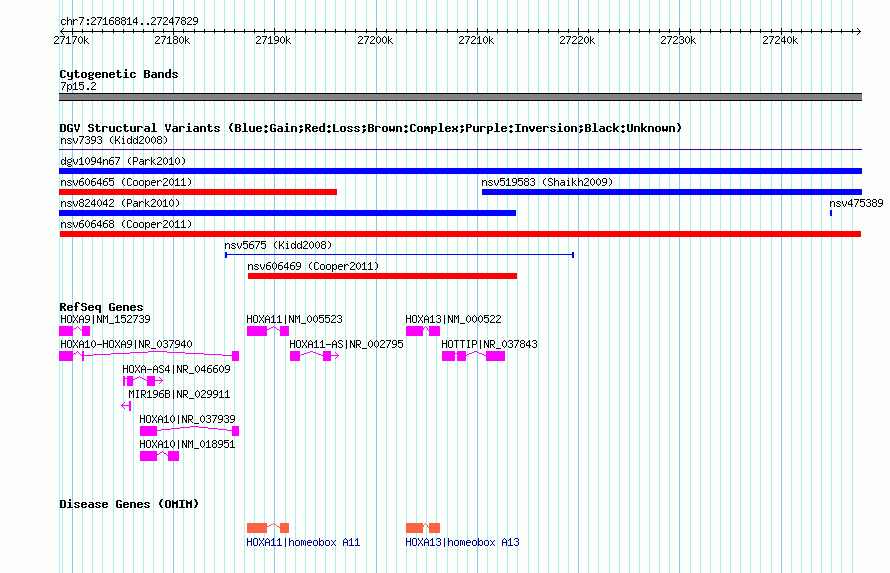890x573 pixels.
Task: Select the nsv475389 label
Action: click(856, 203)
